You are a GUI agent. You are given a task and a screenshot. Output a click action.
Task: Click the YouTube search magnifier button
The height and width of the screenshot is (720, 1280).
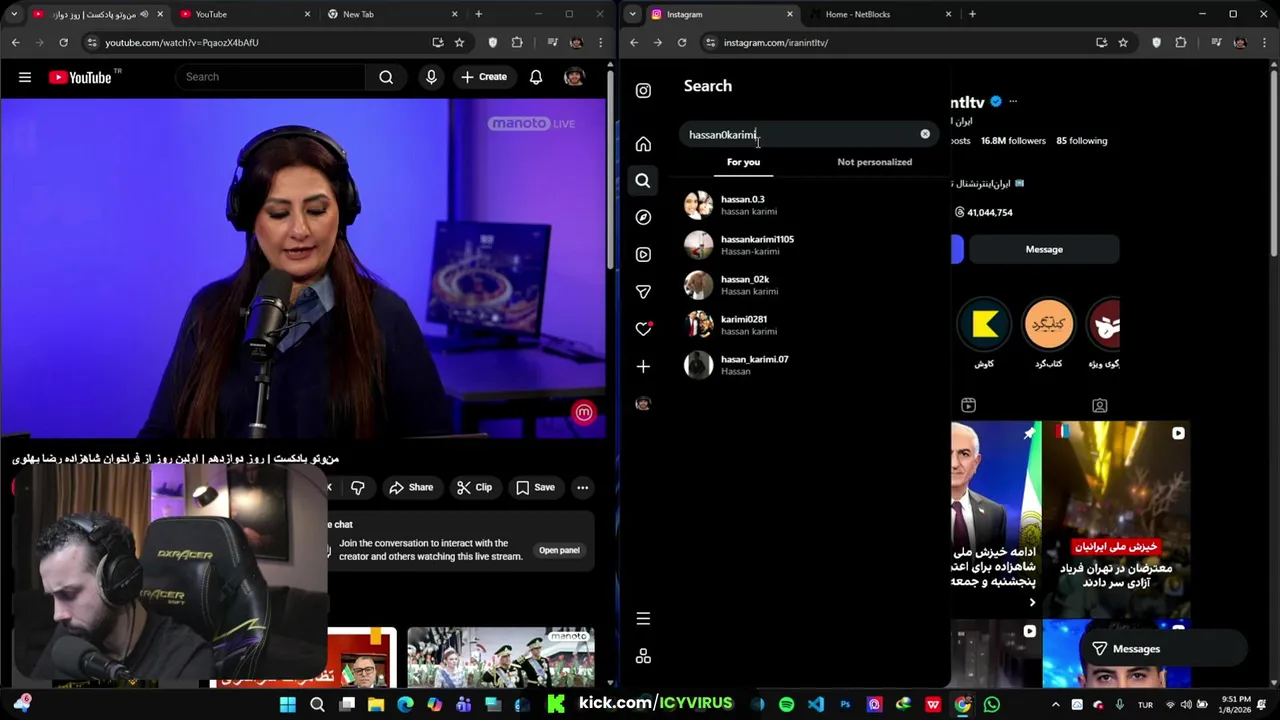click(386, 77)
